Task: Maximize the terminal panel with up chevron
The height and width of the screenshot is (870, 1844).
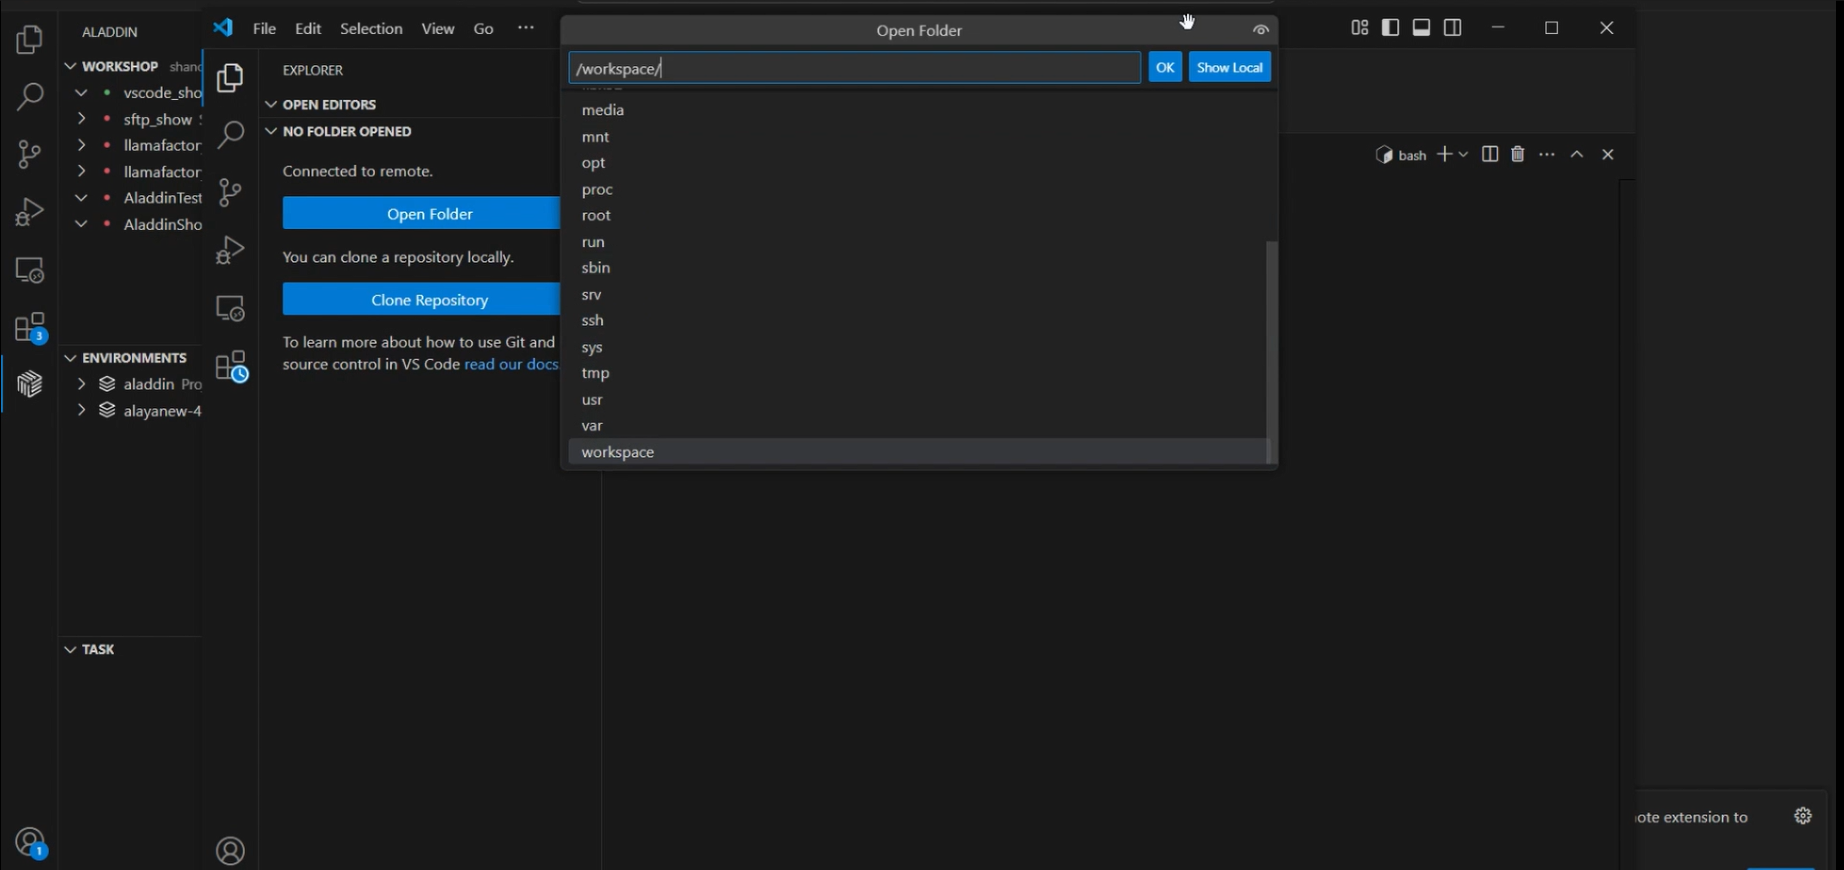Action: pos(1577,154)
